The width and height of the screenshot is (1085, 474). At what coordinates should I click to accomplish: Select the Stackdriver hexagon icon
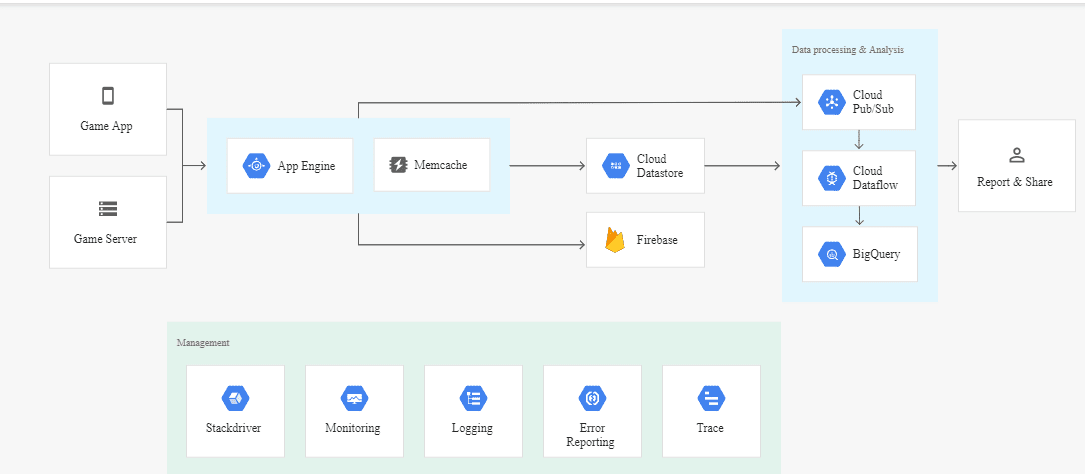coord(235,398)
